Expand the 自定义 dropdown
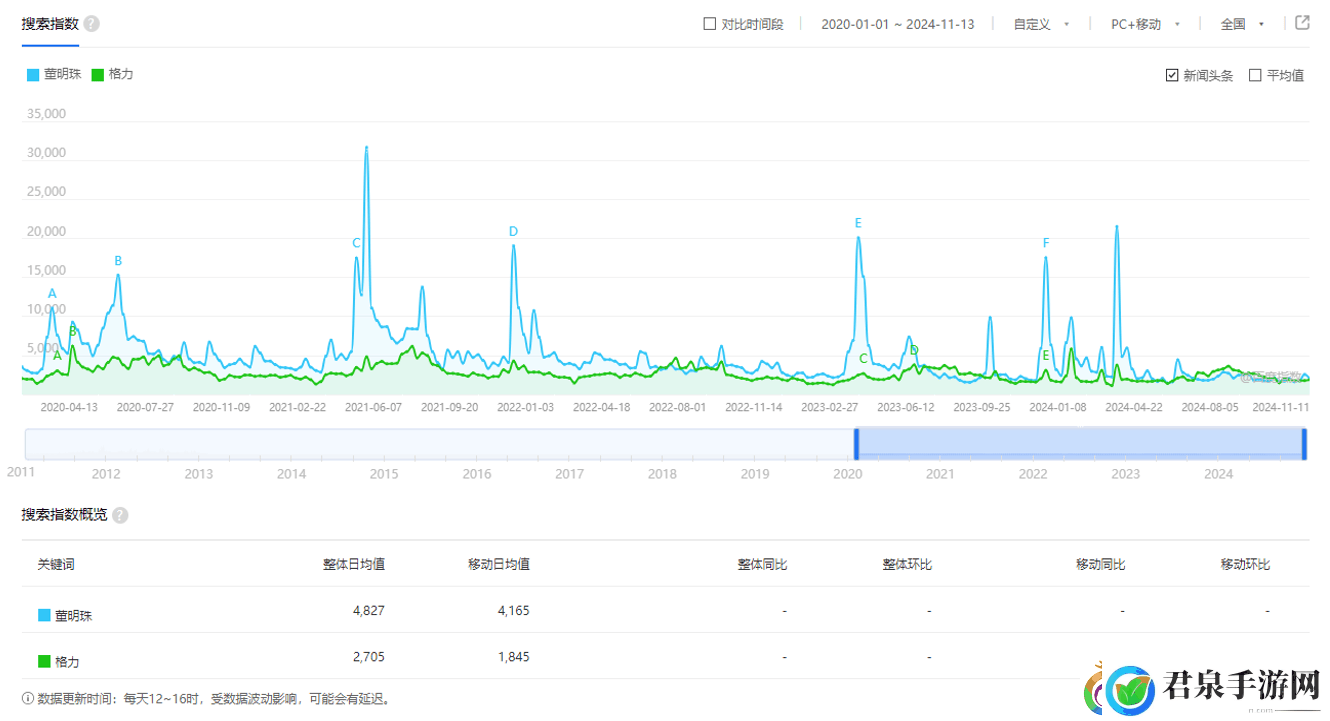This screenshot has width=1330, height=721. 1041,24
